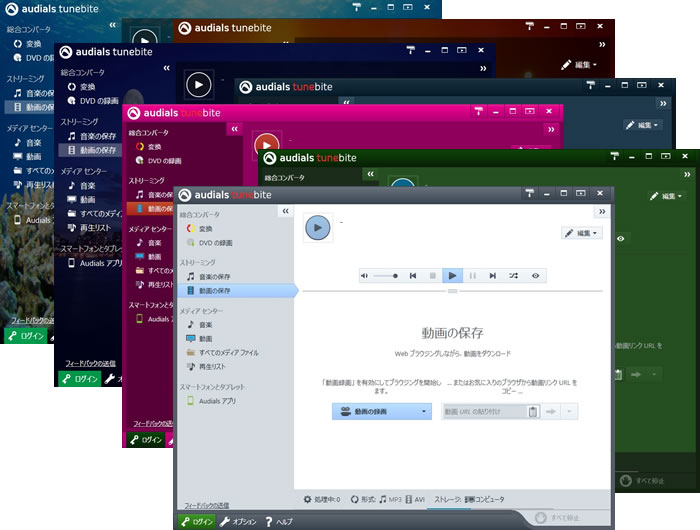Image resolution: width=700 pixels, height=530 pixels.
Task: Toggle shuffle mode in front window player
Action: tap(513, 275)
